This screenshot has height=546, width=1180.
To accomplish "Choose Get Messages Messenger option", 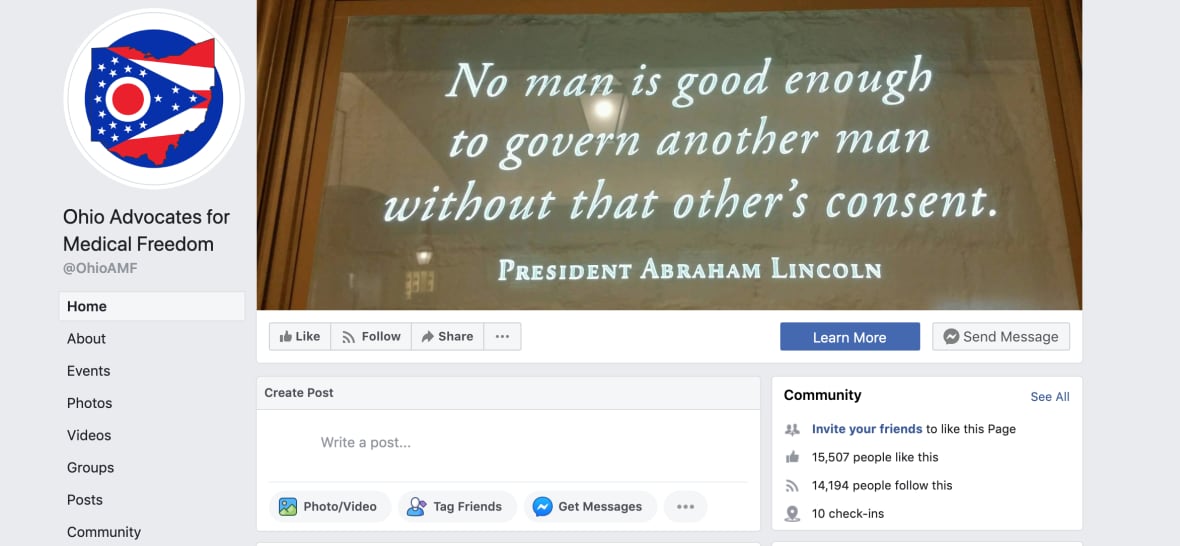I will click(590, 507).
